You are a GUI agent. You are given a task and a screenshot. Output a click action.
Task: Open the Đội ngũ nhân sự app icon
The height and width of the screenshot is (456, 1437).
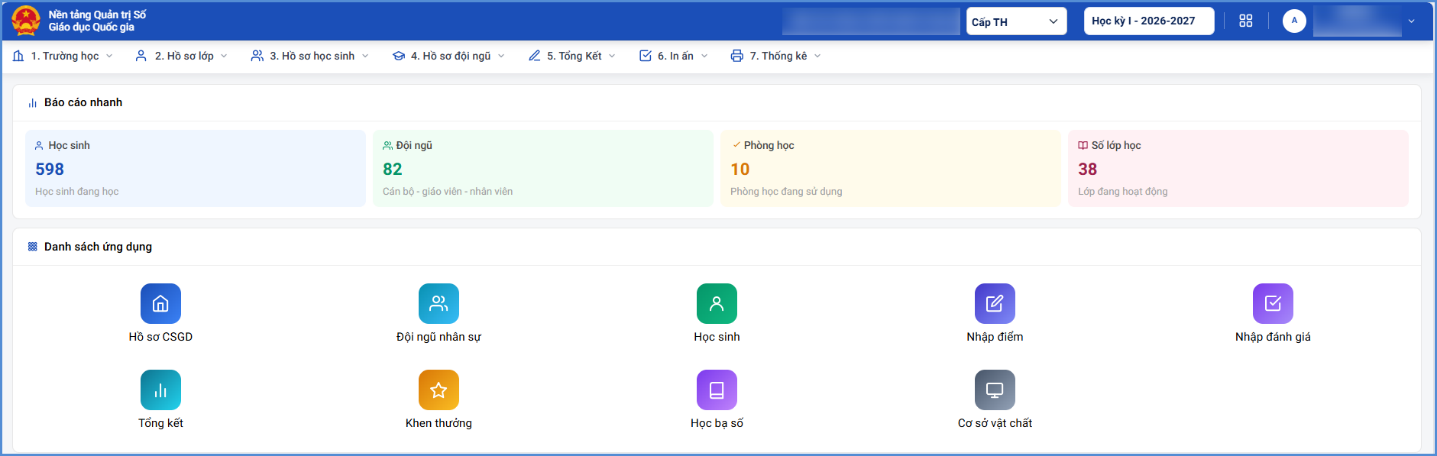439,304
